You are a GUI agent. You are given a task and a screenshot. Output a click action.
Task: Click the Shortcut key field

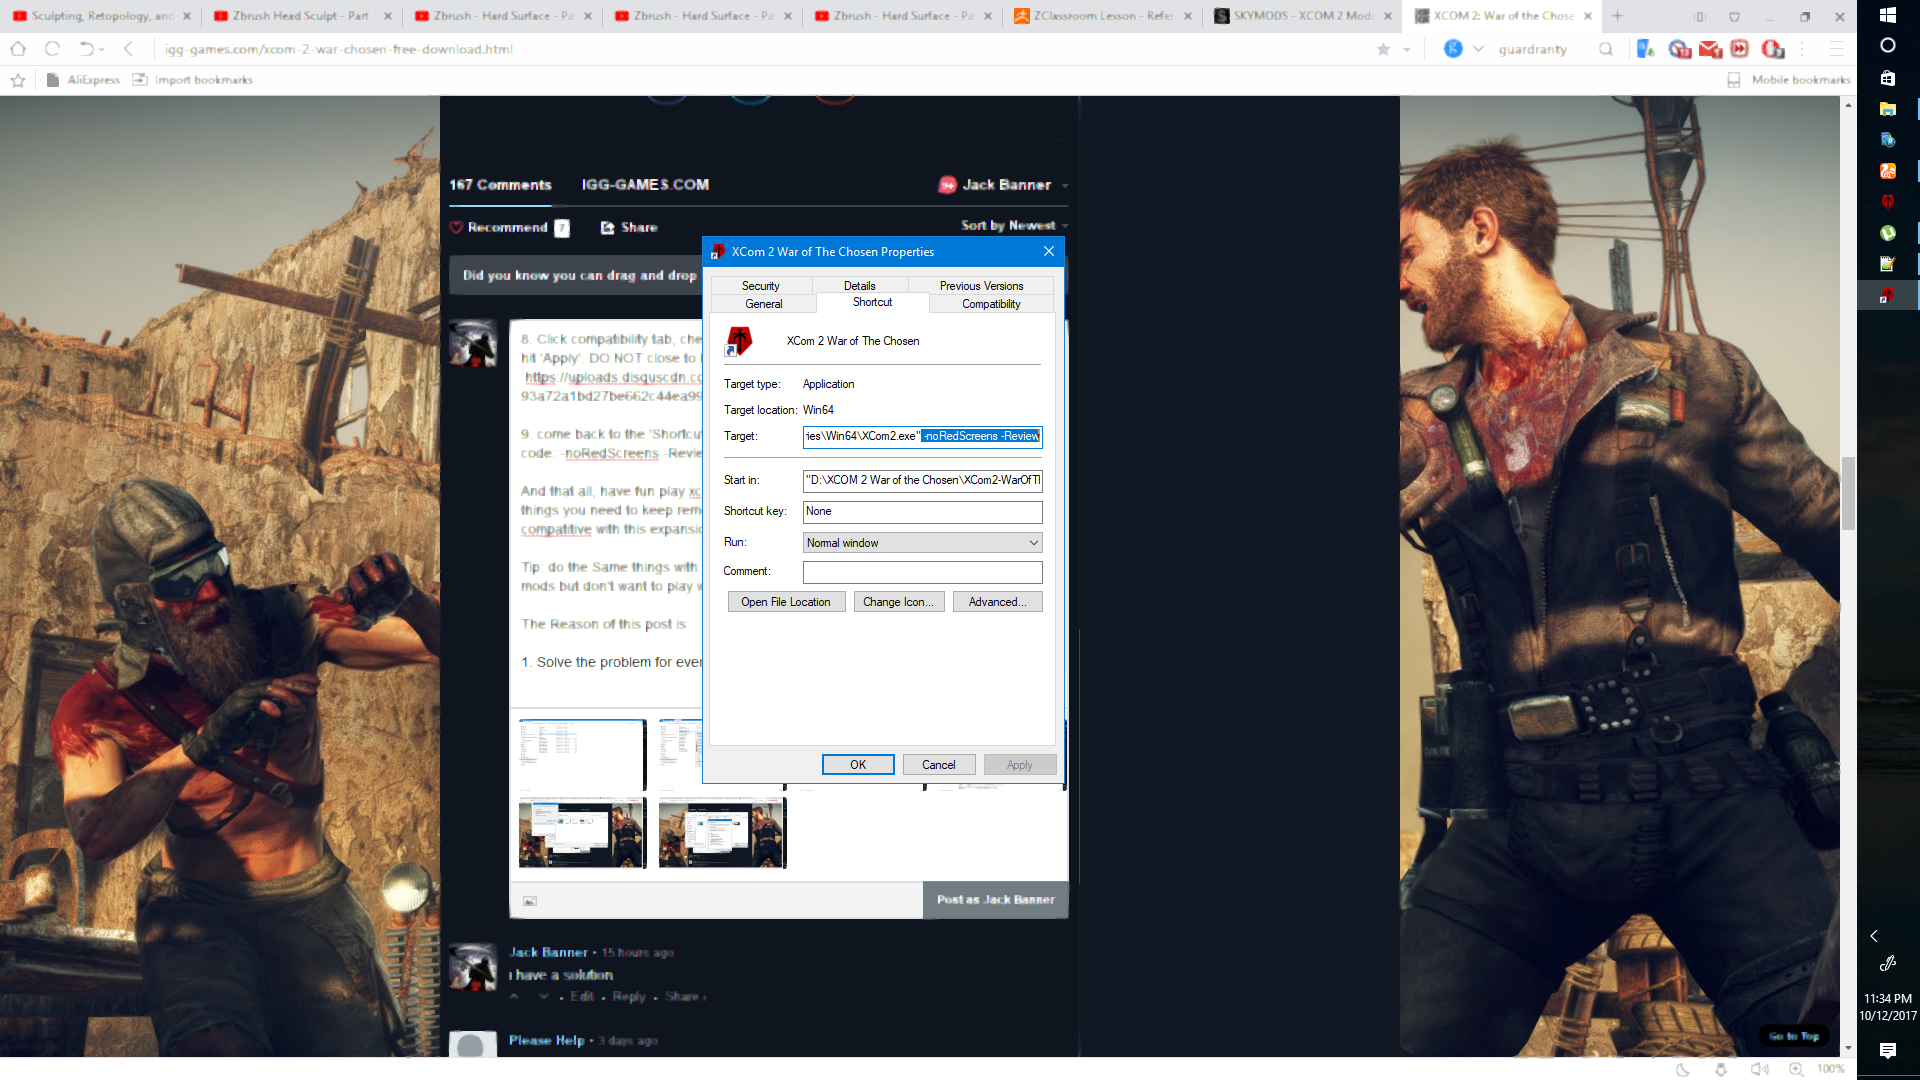click(x=922, y=512)
